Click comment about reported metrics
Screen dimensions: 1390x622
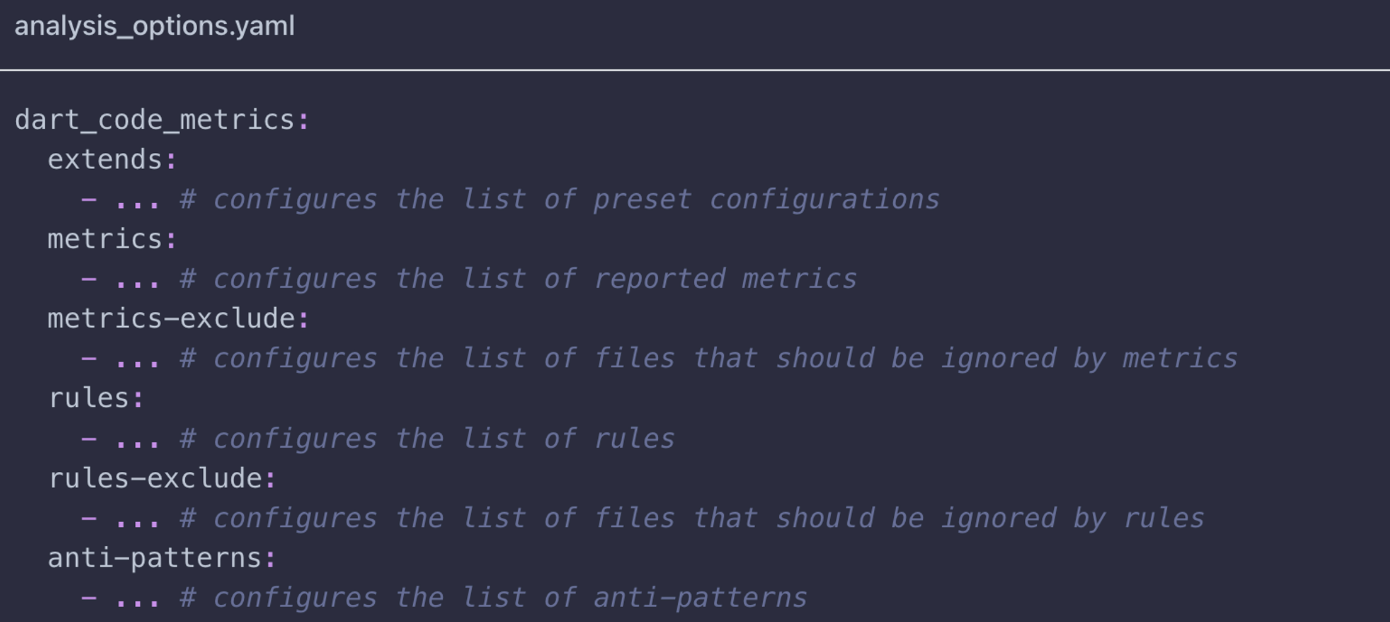pos(518,279)
